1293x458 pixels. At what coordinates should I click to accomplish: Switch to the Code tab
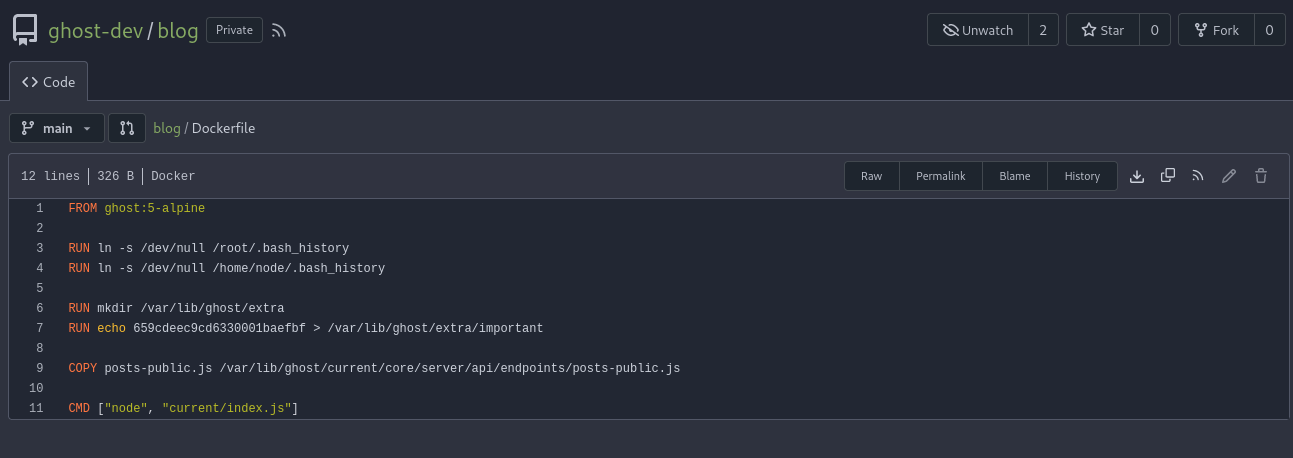click(x=49, y=82)
